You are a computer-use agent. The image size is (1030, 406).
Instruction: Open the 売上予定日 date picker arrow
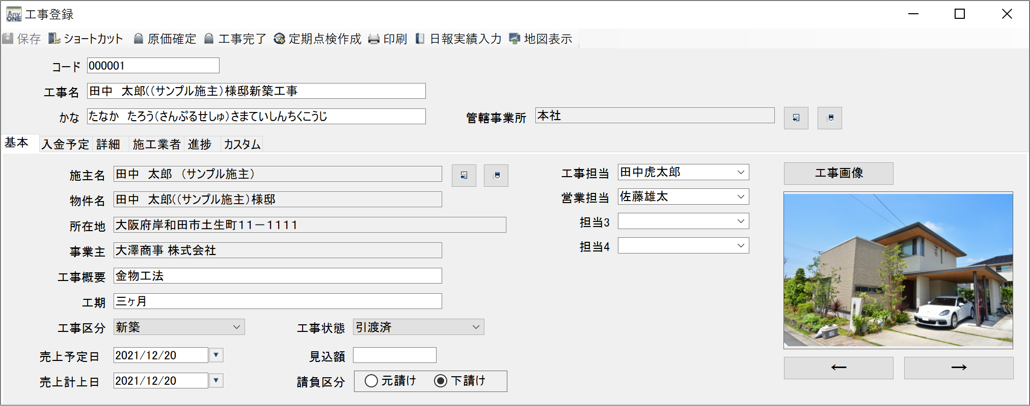coord(216,355)
